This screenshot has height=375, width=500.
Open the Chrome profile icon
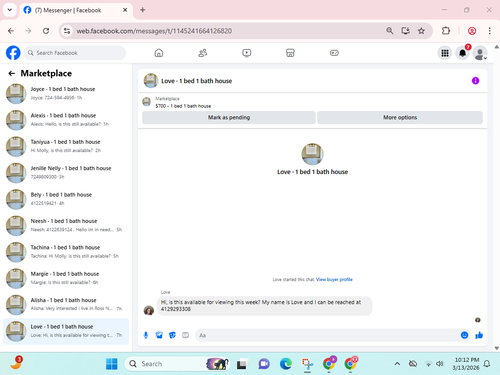pyautogui.click(x=472, y=31)
